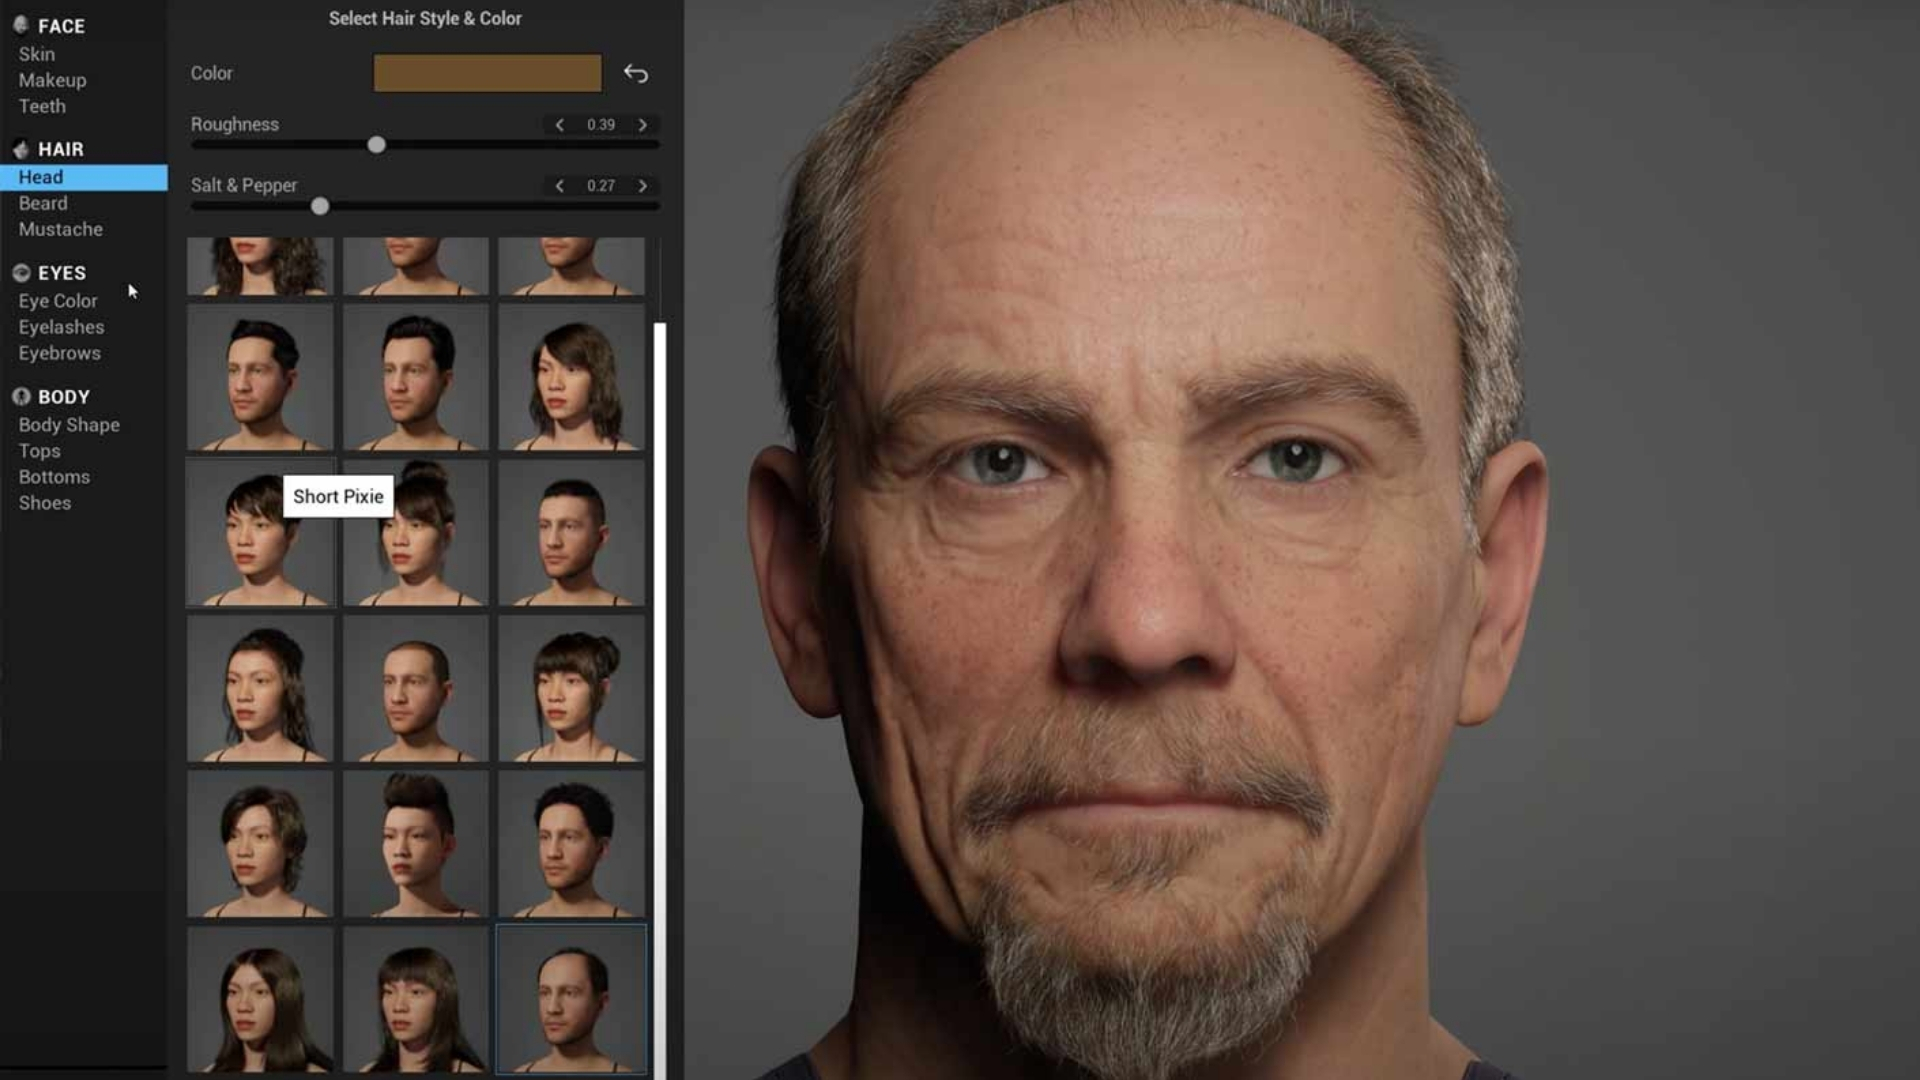Image resolution: width=1920 pixels, height=1080 pixels.
Task: Switch to the Beard category
Action: click(x=43, y=202)
